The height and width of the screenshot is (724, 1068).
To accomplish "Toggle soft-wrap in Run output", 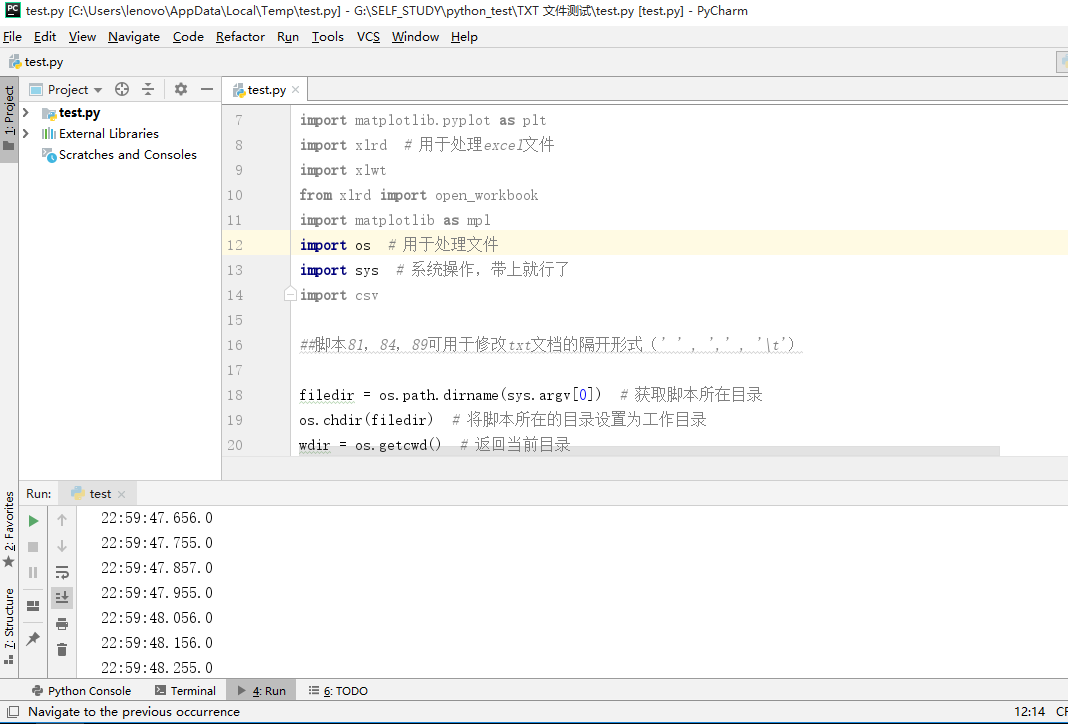I will (x=62, y=572).
